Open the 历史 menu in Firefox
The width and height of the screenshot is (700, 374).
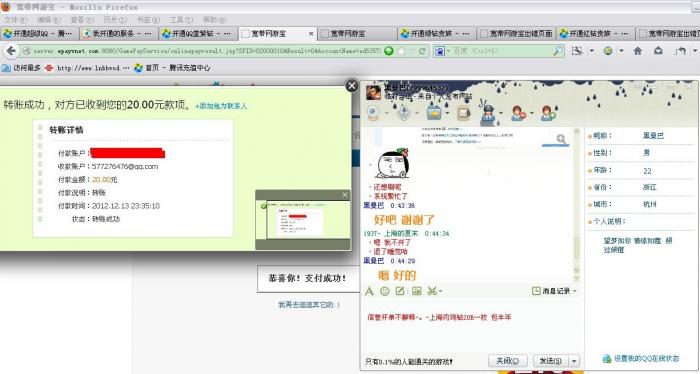[x=115, y=20]
